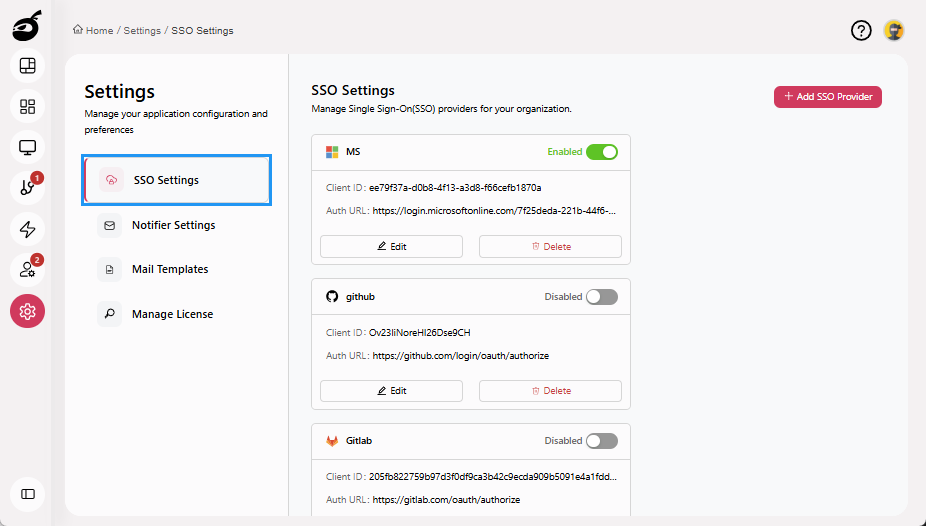
Task: Click MS Client ID ee79f37a-d0b8-4f13-a3d8-f66cefb1870a
Action: pos(455,188)
